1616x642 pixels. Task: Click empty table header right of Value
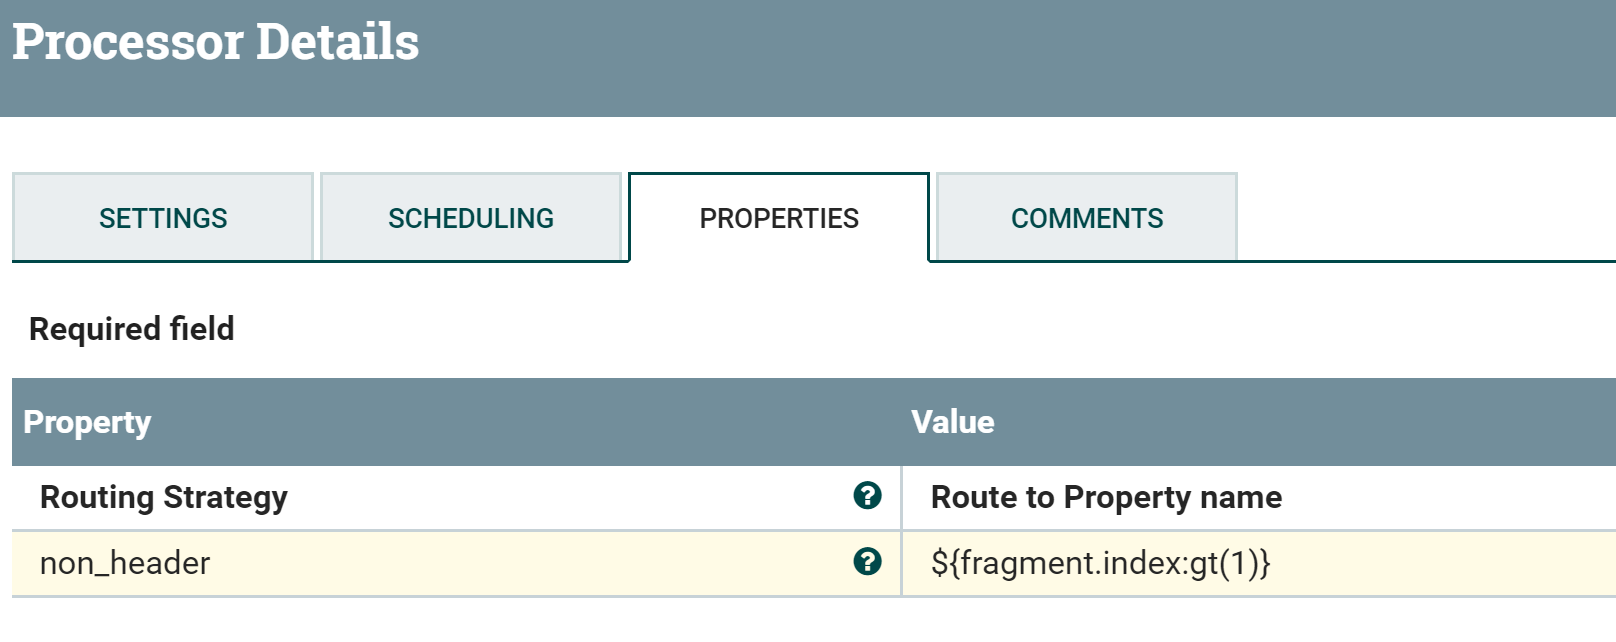pyautogui.click(x=1300, y=422)
